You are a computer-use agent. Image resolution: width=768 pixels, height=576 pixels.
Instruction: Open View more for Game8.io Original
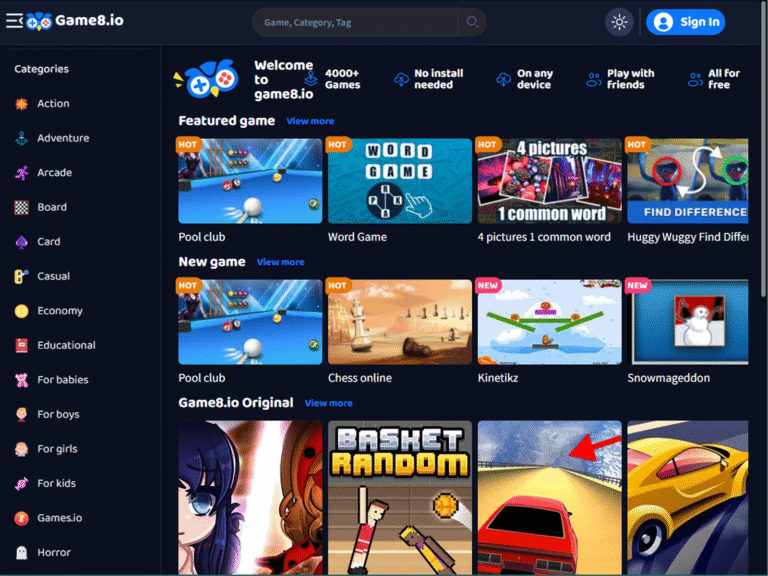tap(329, 403)
